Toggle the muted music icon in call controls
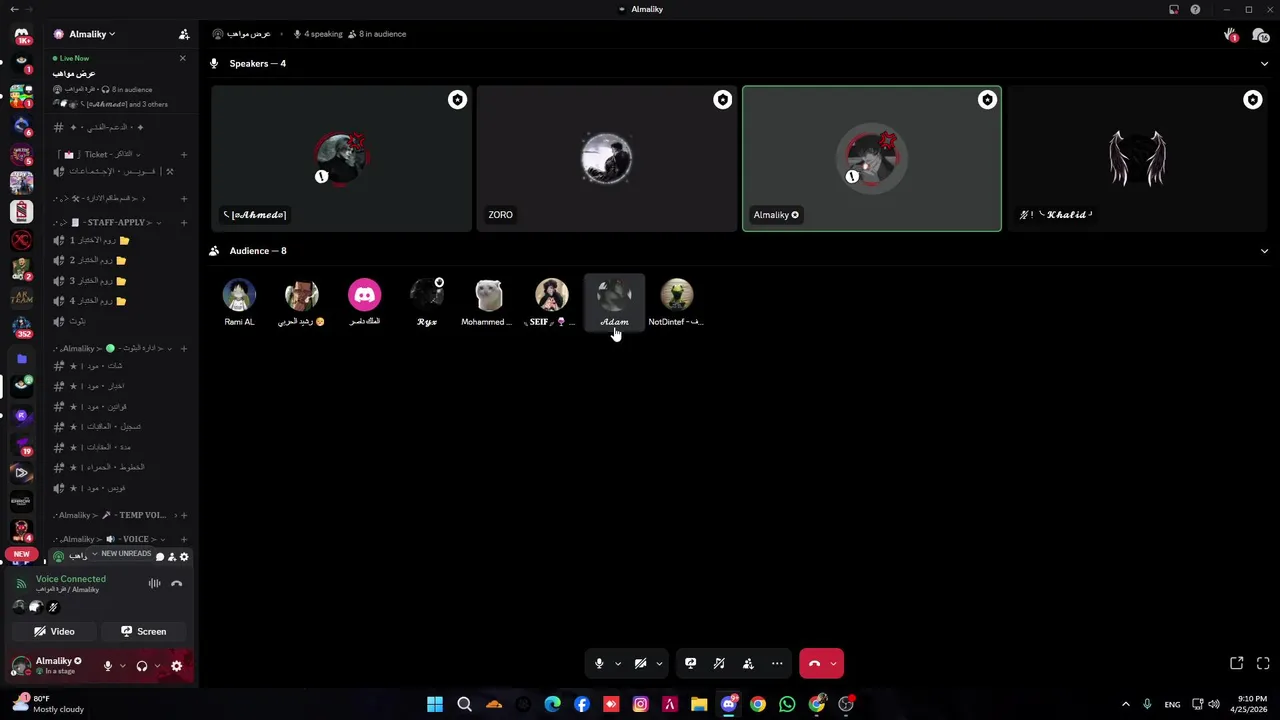 (719, 663)
